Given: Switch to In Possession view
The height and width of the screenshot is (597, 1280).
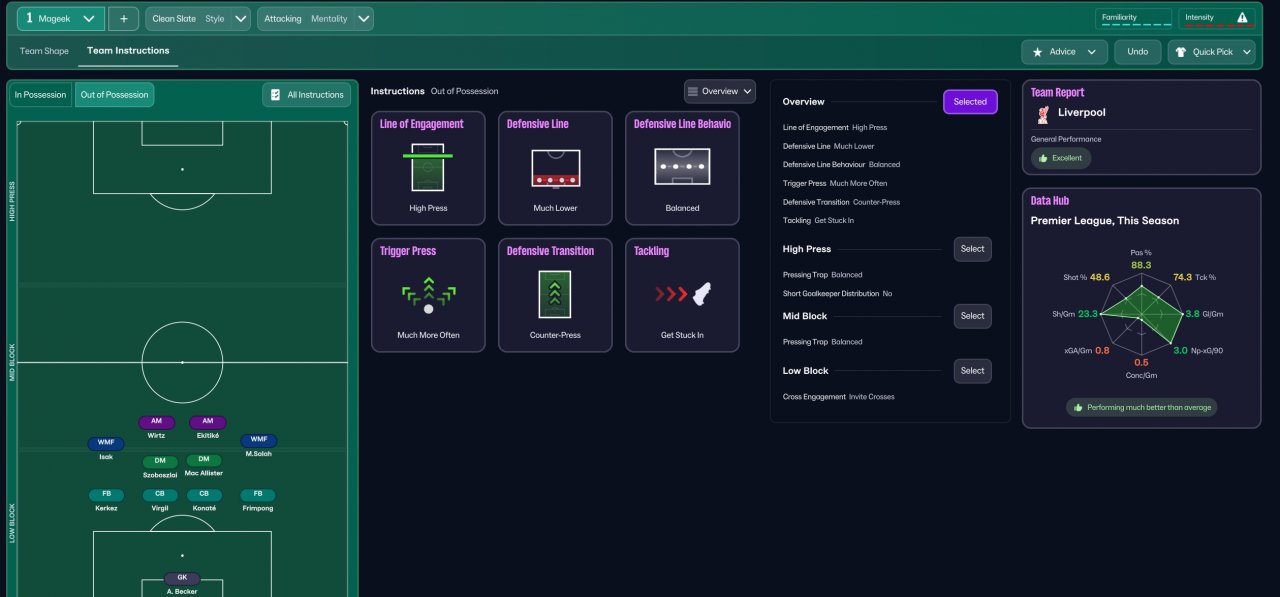Looking at the screenshot, I should 40,95.
